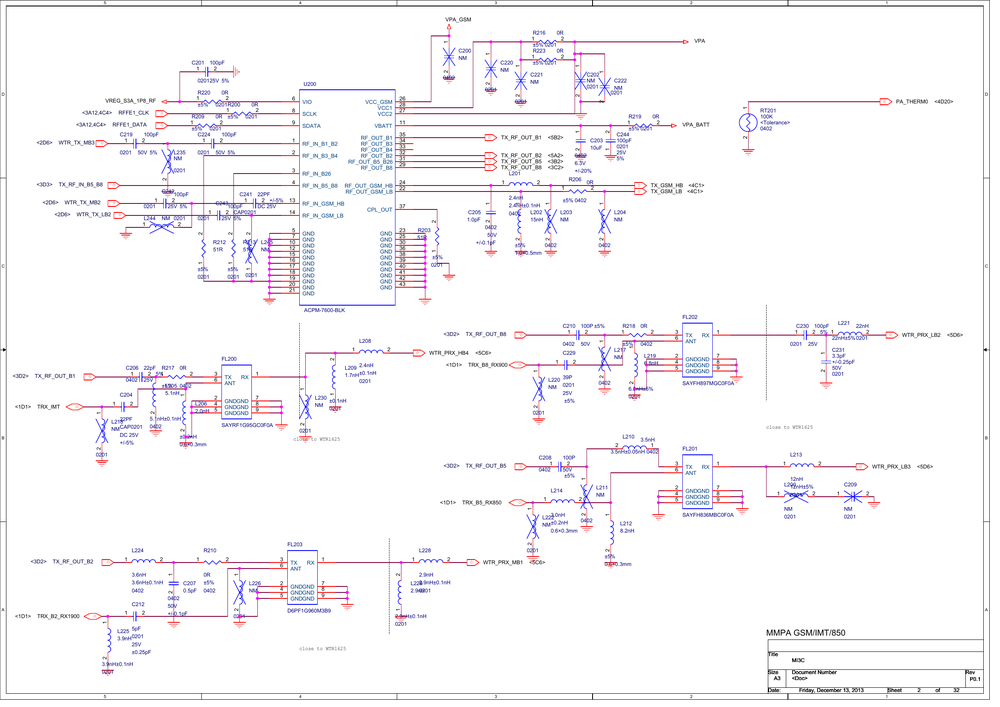Viewport: 1000px width, 707px height.
Task: Click the WTR_TX_MB2 port label
Action: point(82,203)
